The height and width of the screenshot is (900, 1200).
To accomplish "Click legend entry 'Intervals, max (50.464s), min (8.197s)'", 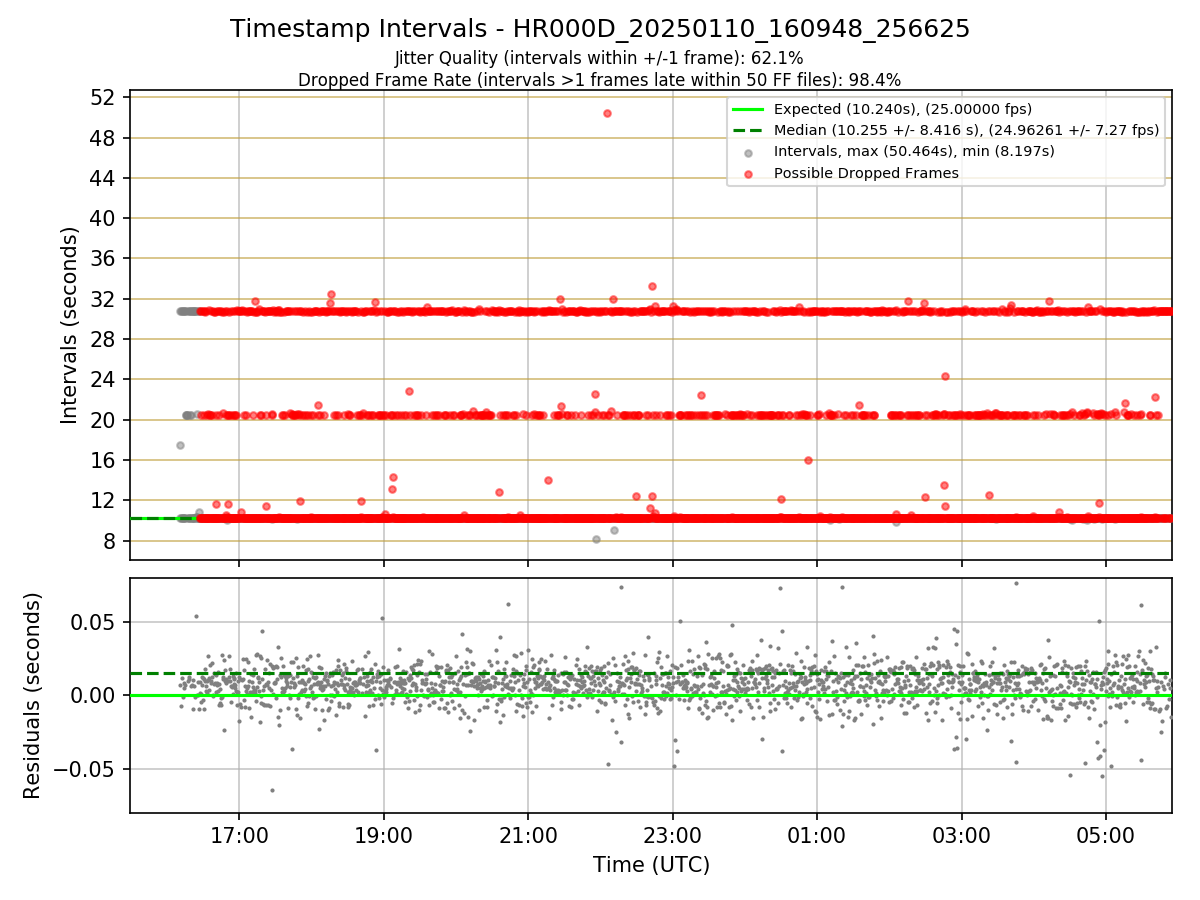I will point(914,151).
